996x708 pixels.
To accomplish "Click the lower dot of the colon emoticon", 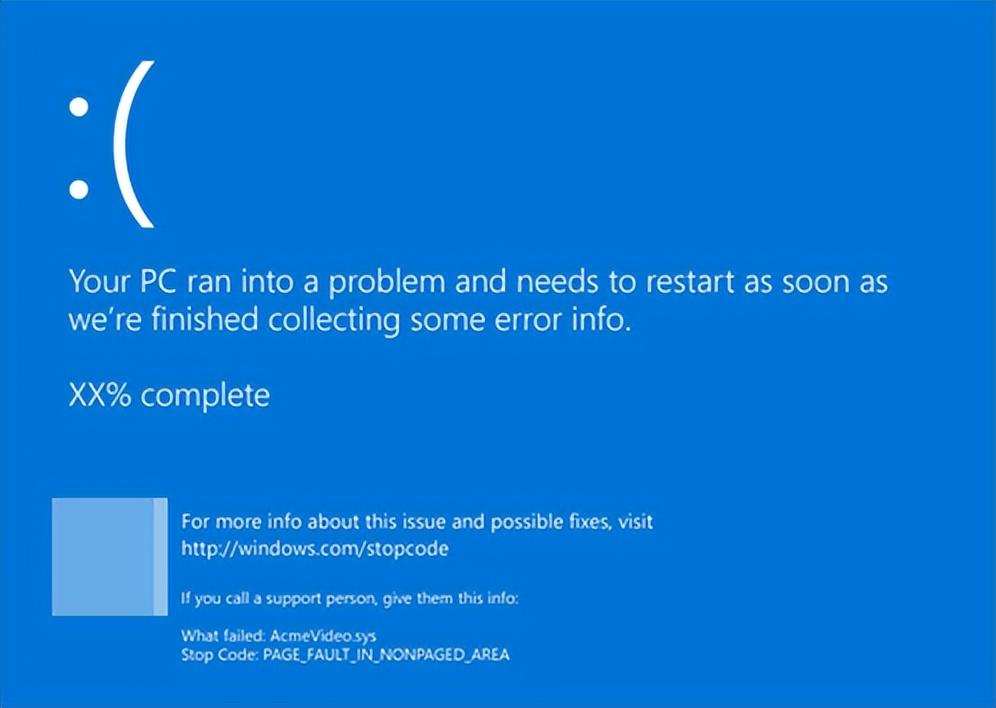I will click(79, 189).
